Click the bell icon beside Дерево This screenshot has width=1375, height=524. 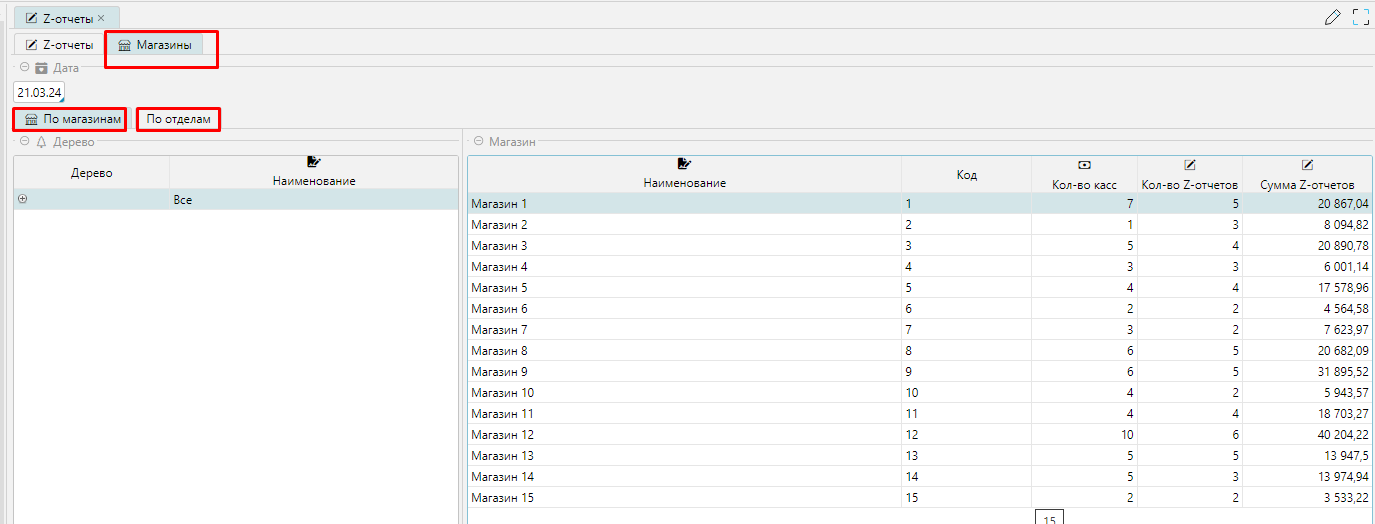[x=41, y=142]
